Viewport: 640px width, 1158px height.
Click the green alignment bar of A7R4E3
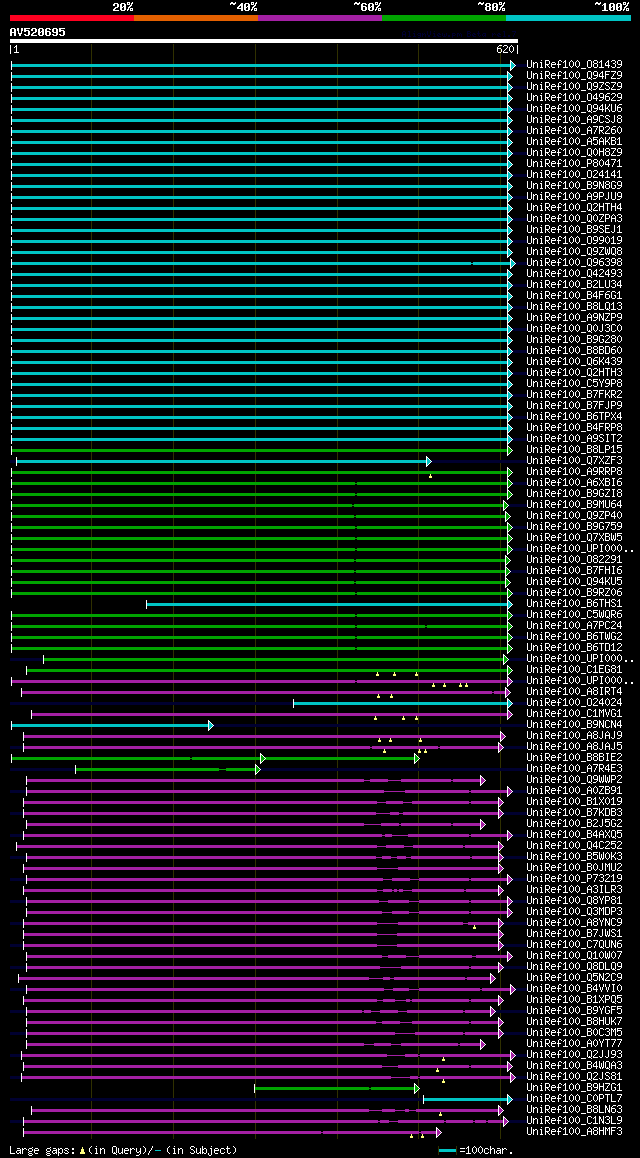click(x=166, y=770)
